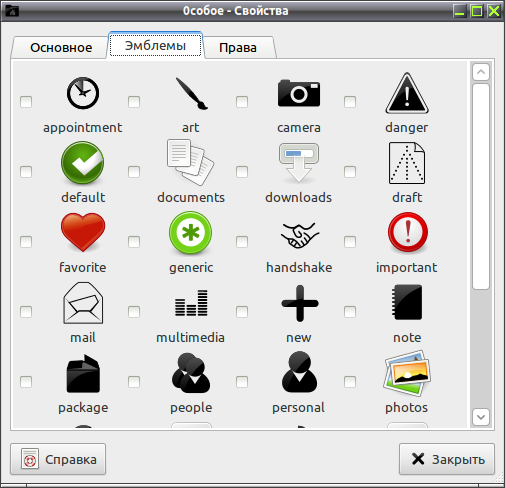This screenshot has height=488, width=505.
Task: Select the green checkmark default emblem
Action: 82,163
